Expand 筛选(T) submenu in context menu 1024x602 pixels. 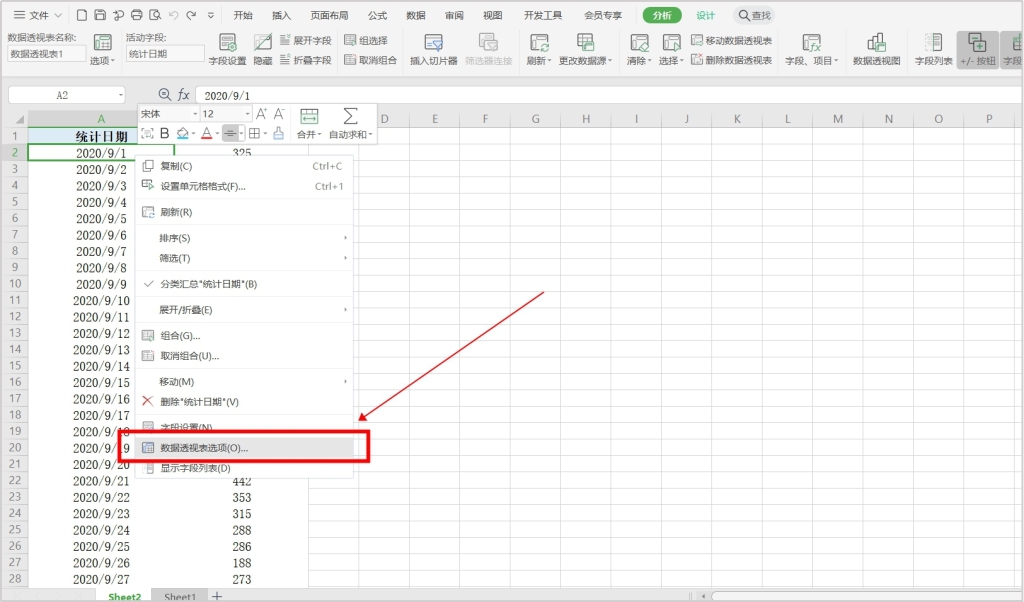244,258
